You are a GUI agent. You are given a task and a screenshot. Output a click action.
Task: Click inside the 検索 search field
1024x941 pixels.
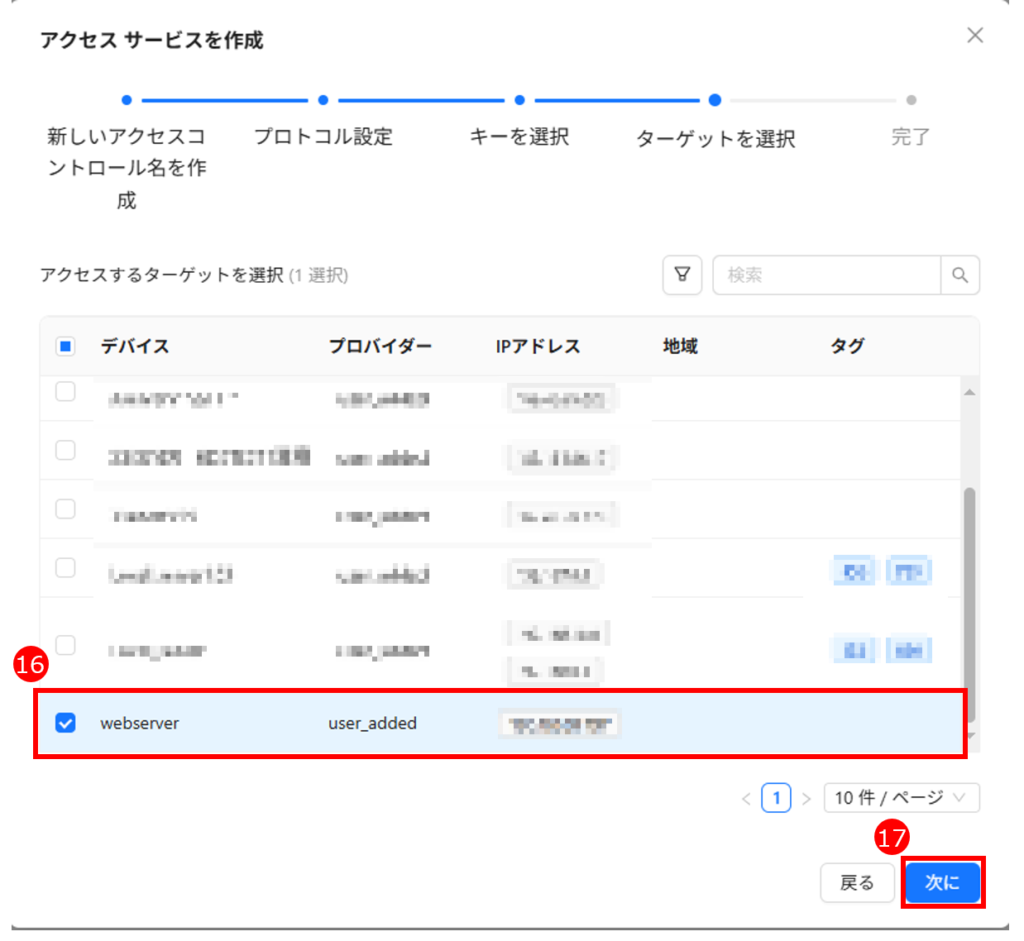(826, 275)
